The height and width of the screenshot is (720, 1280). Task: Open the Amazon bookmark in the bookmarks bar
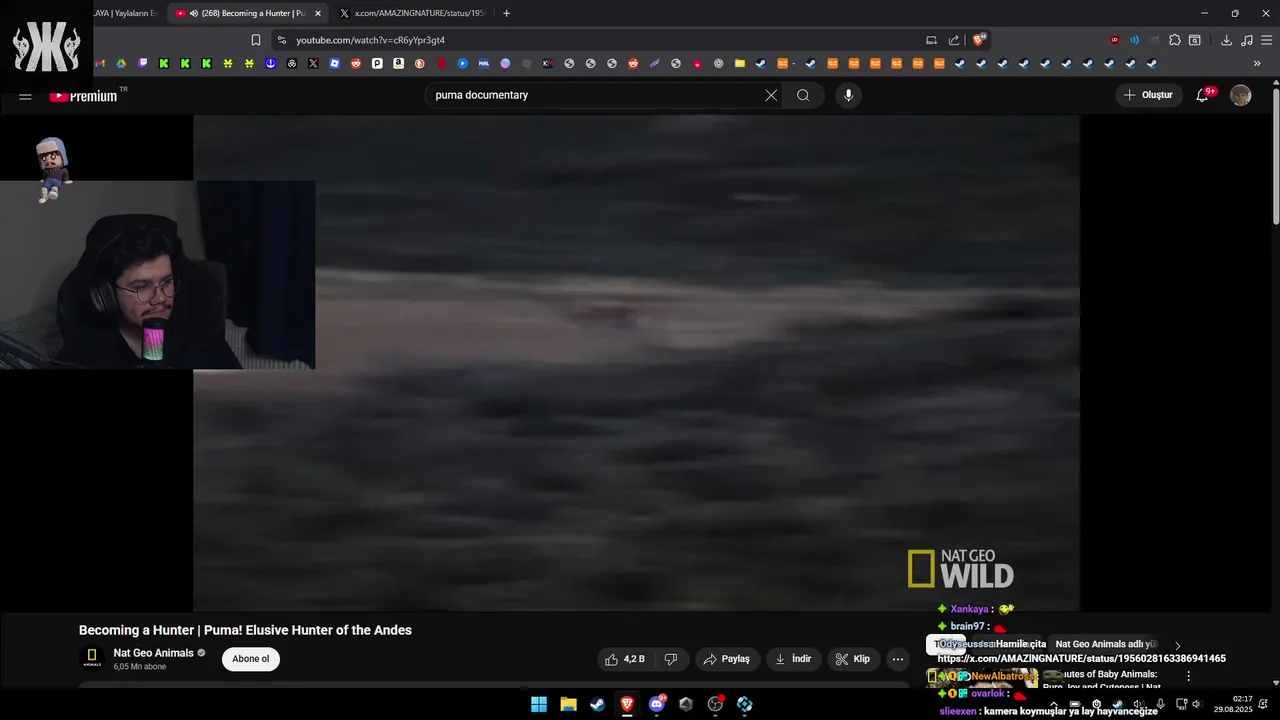(398, 63)
